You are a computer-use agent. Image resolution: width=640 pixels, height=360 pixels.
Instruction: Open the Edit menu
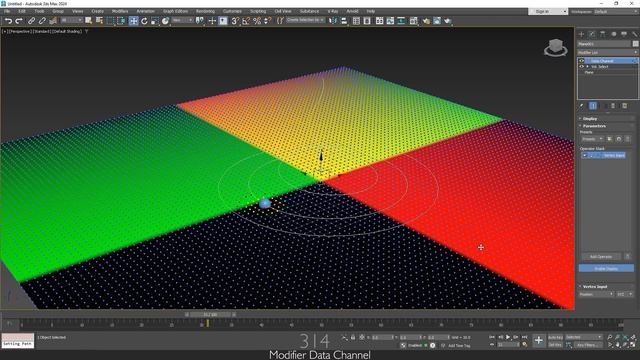coord(22,11)
